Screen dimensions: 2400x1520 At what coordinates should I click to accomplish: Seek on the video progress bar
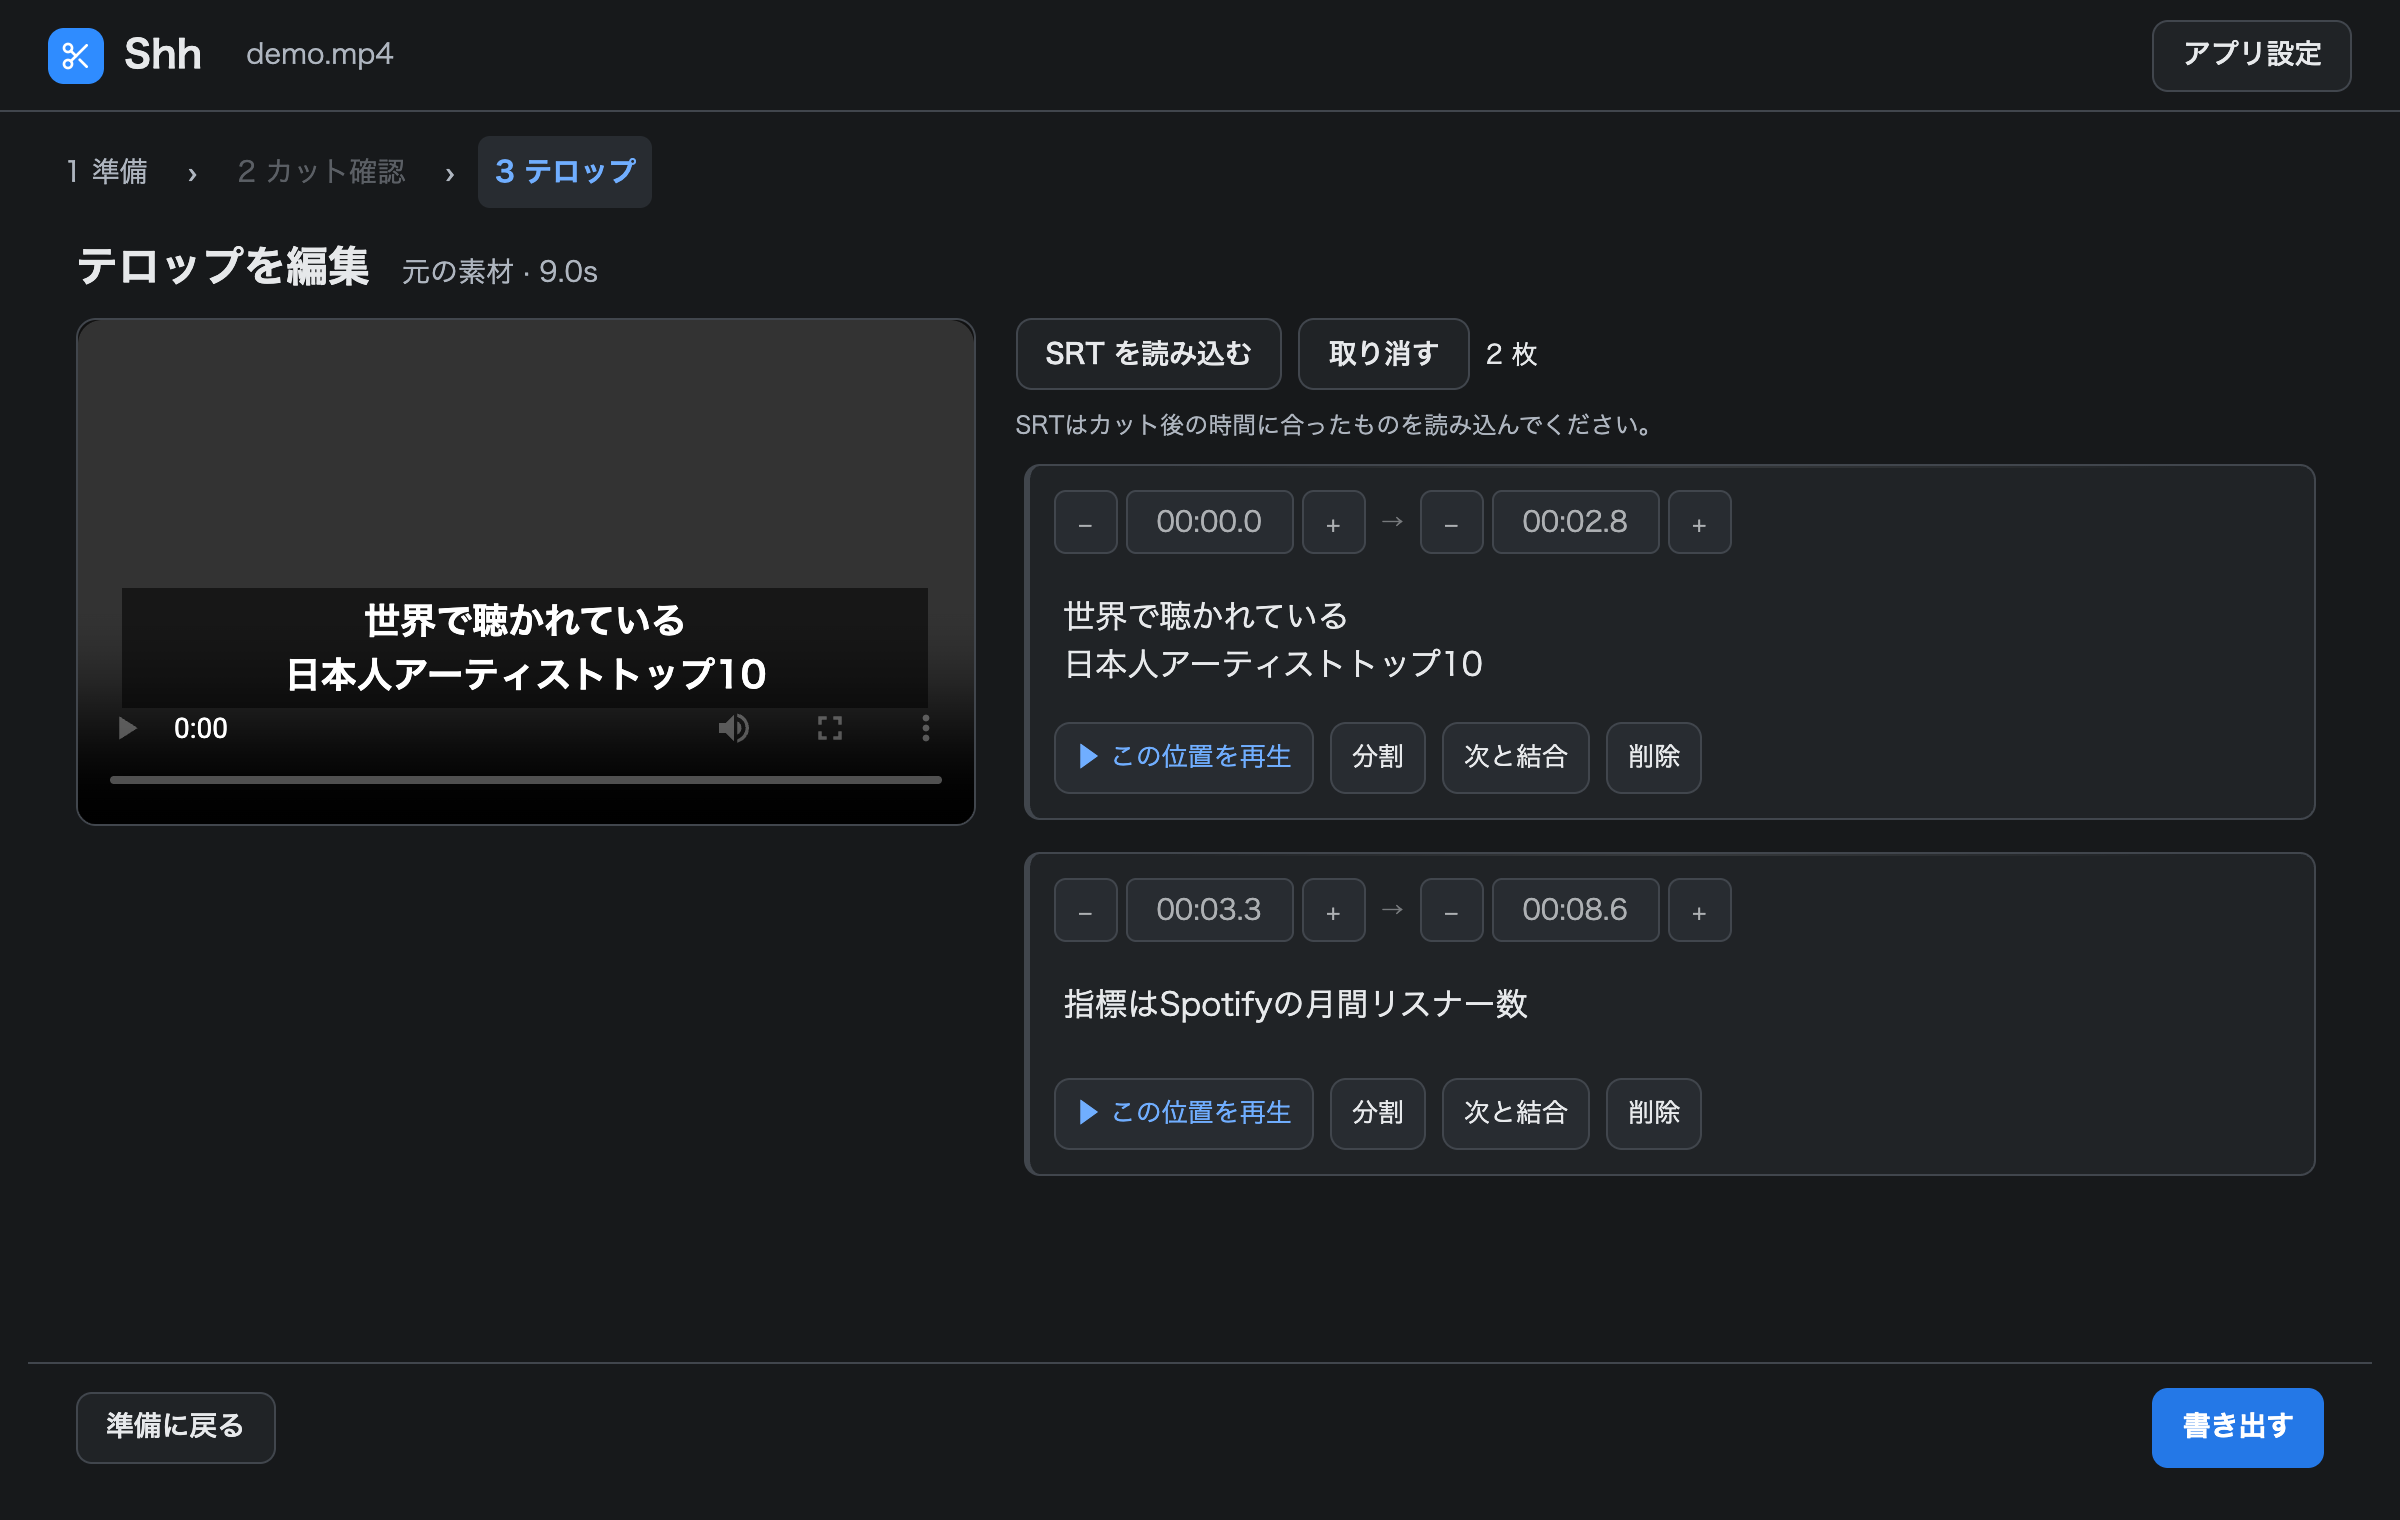point(526,779)
